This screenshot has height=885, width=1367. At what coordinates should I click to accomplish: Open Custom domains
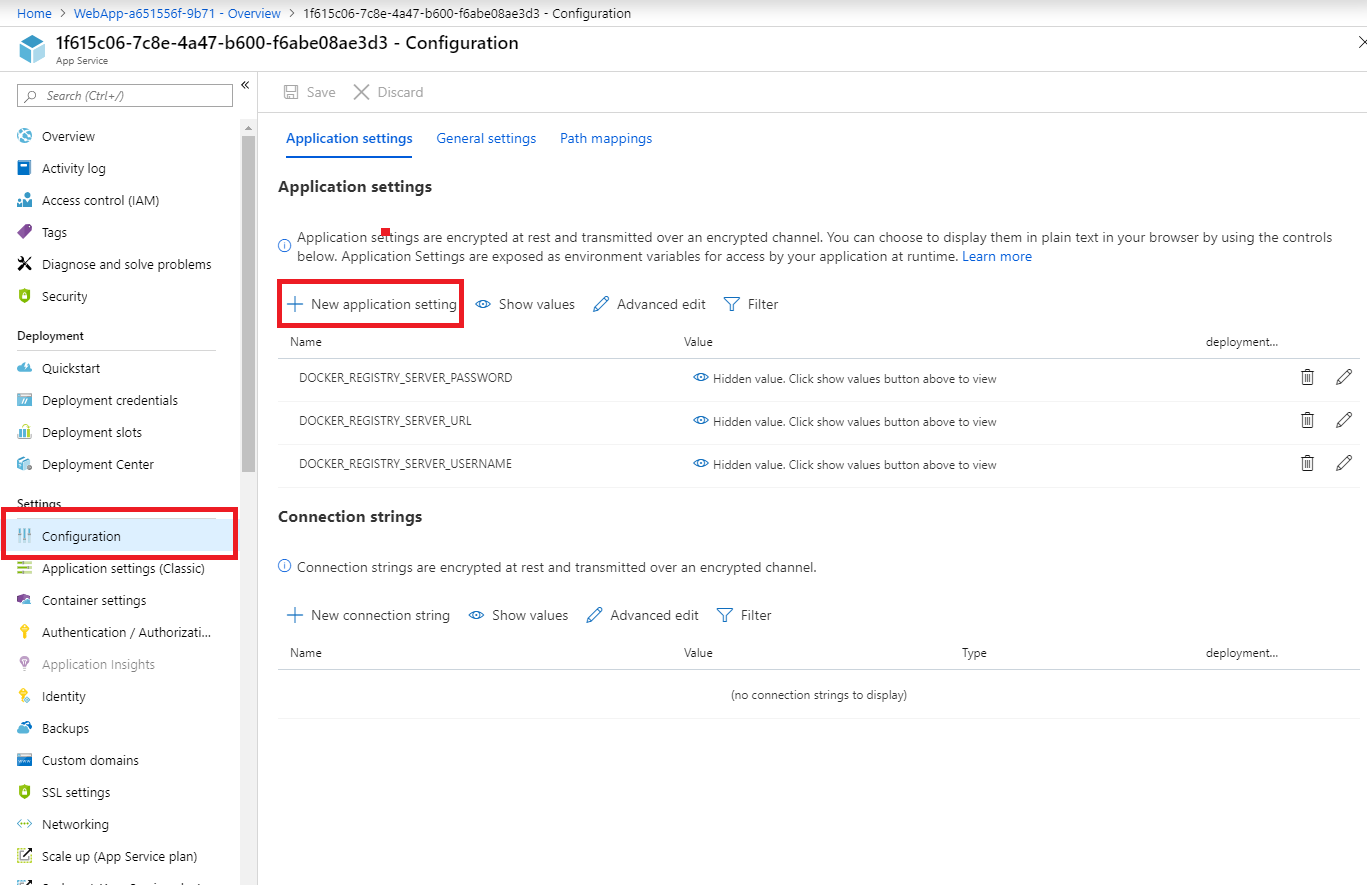(x=90, y=760)
